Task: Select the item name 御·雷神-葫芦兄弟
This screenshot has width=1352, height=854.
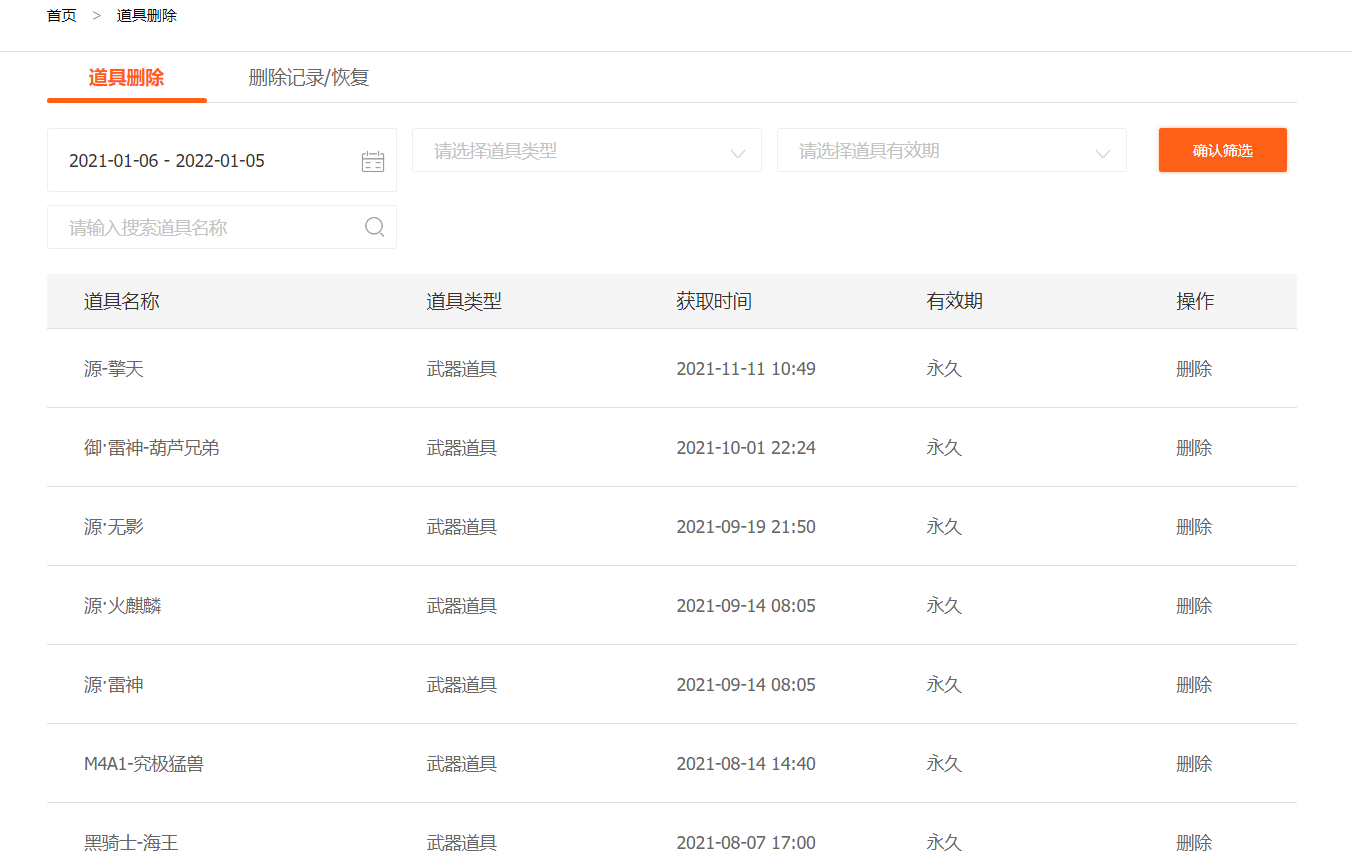Action: tap(152, 448)
